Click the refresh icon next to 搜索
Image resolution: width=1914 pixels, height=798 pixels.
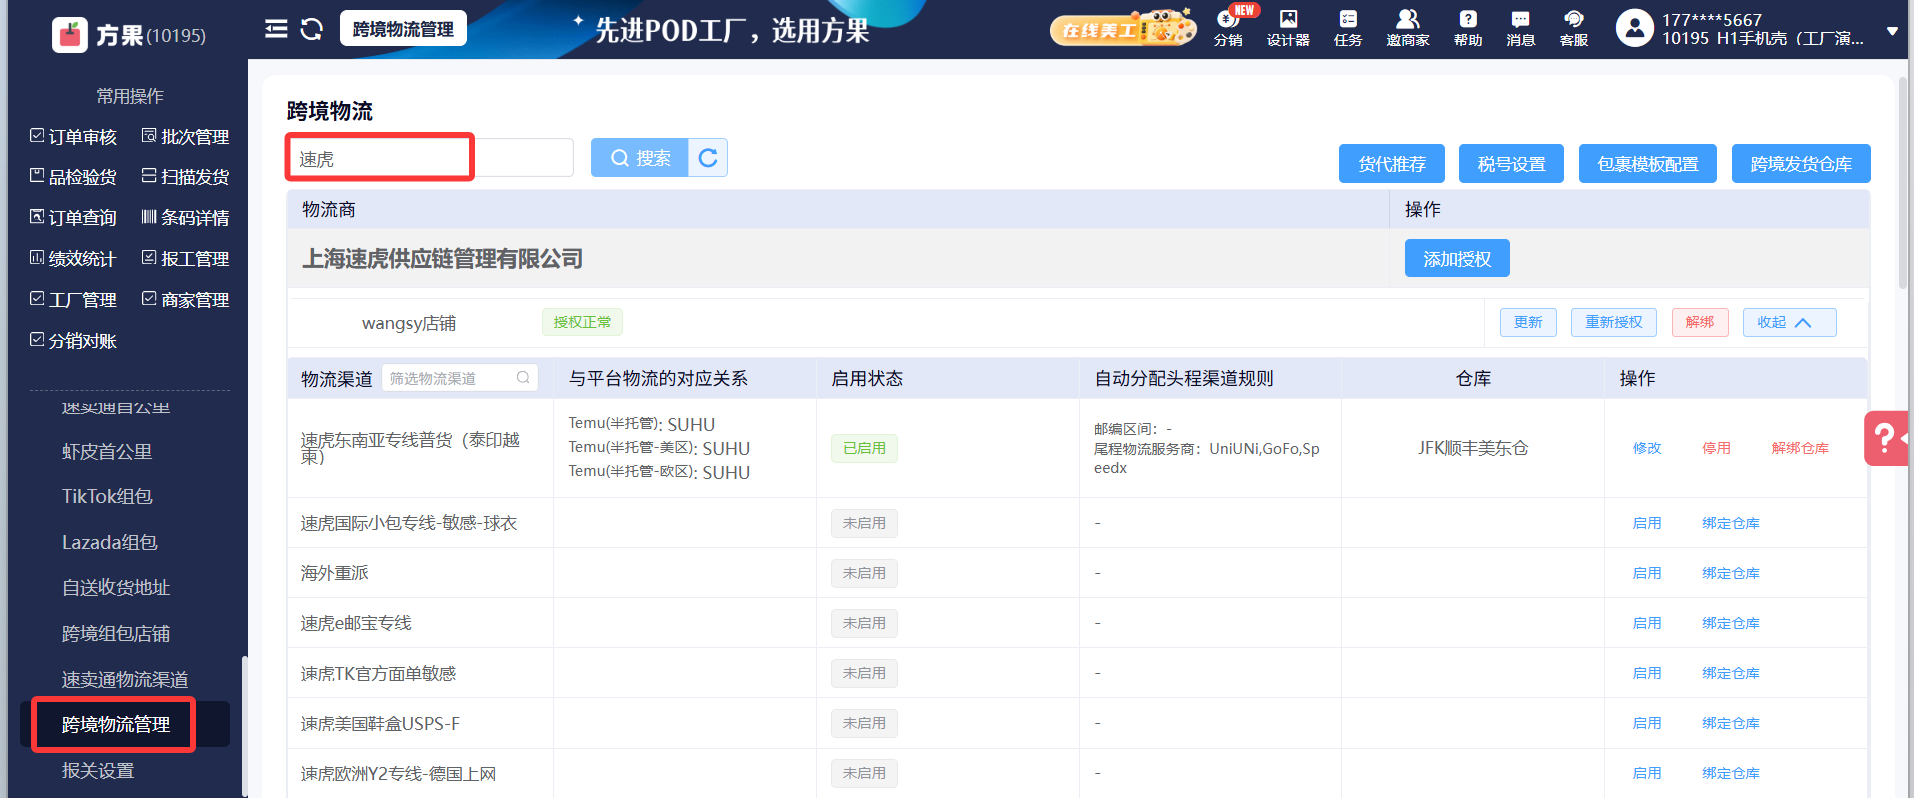click(x=708, y=158)
